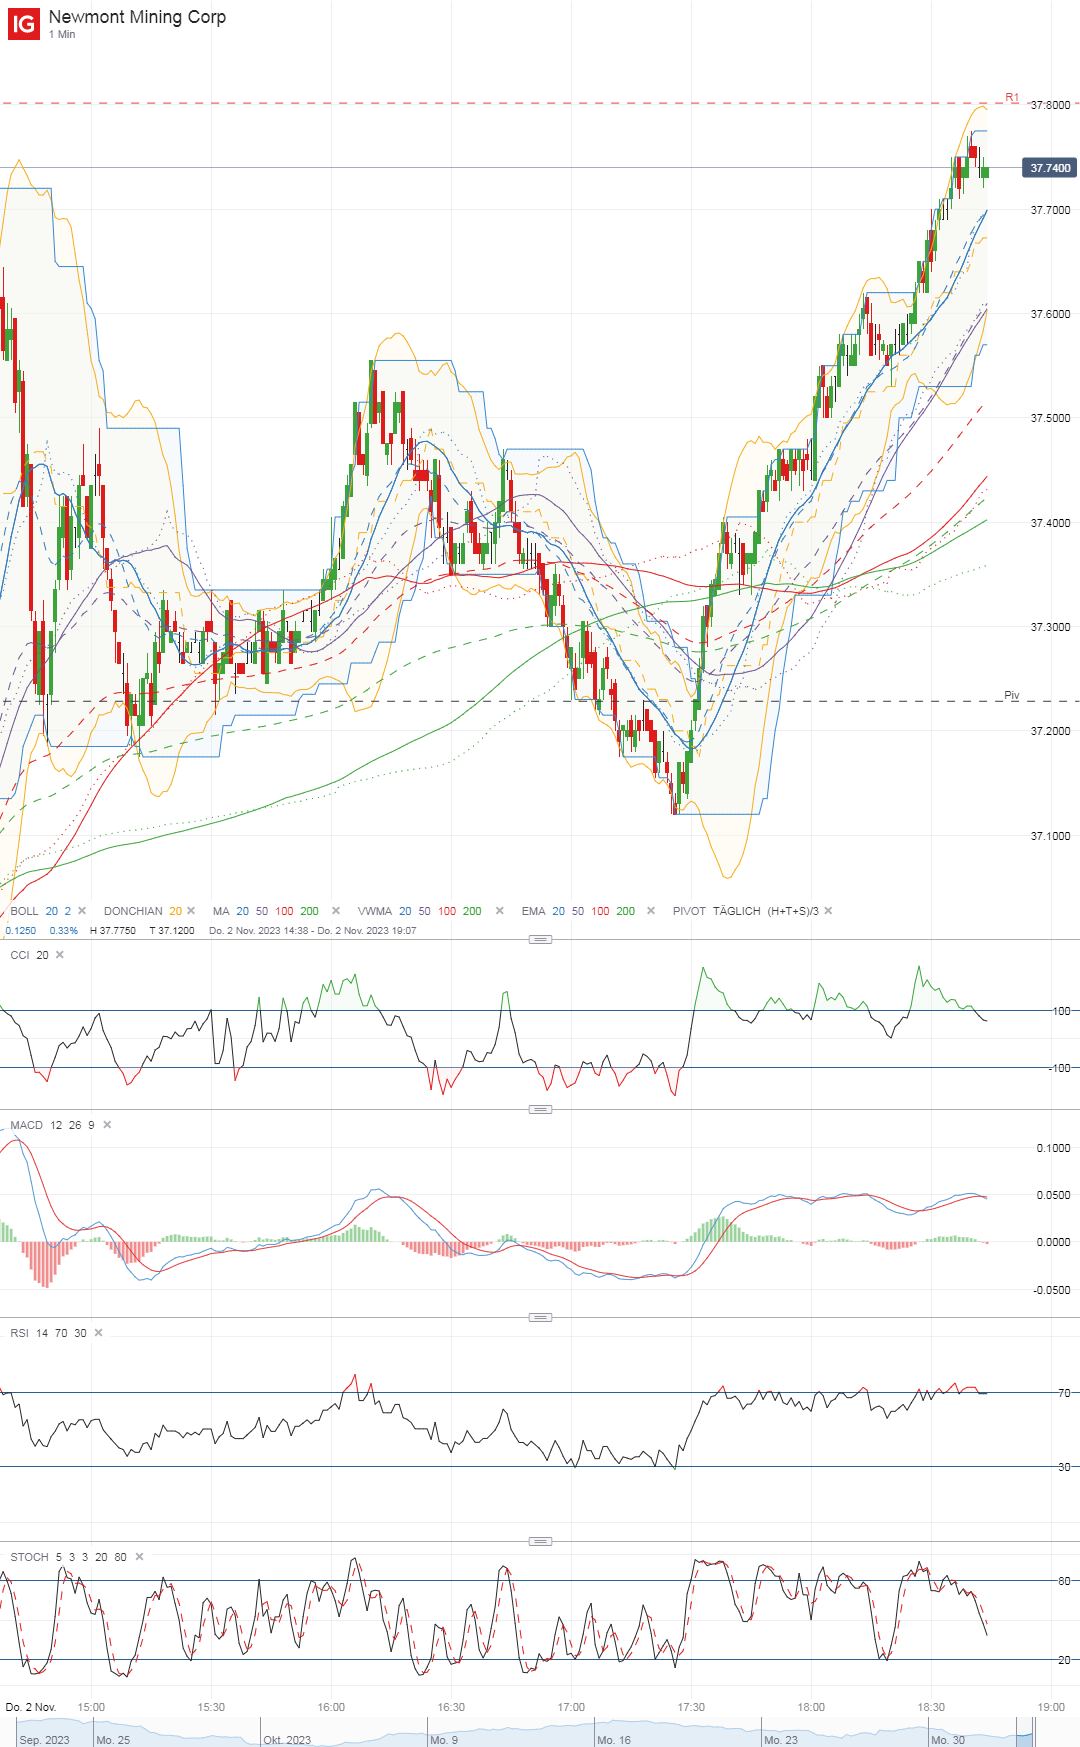Viewport: 1080px width, 1747px height.
Task: Remove the BOLL indicator with its X
Action: [82, 911]
